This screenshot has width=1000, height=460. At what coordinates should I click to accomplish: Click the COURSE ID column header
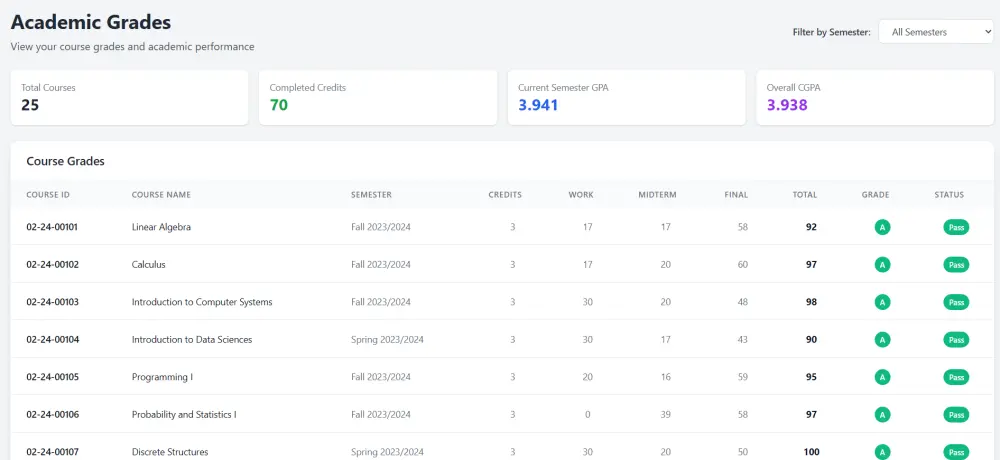click(48, 195)
